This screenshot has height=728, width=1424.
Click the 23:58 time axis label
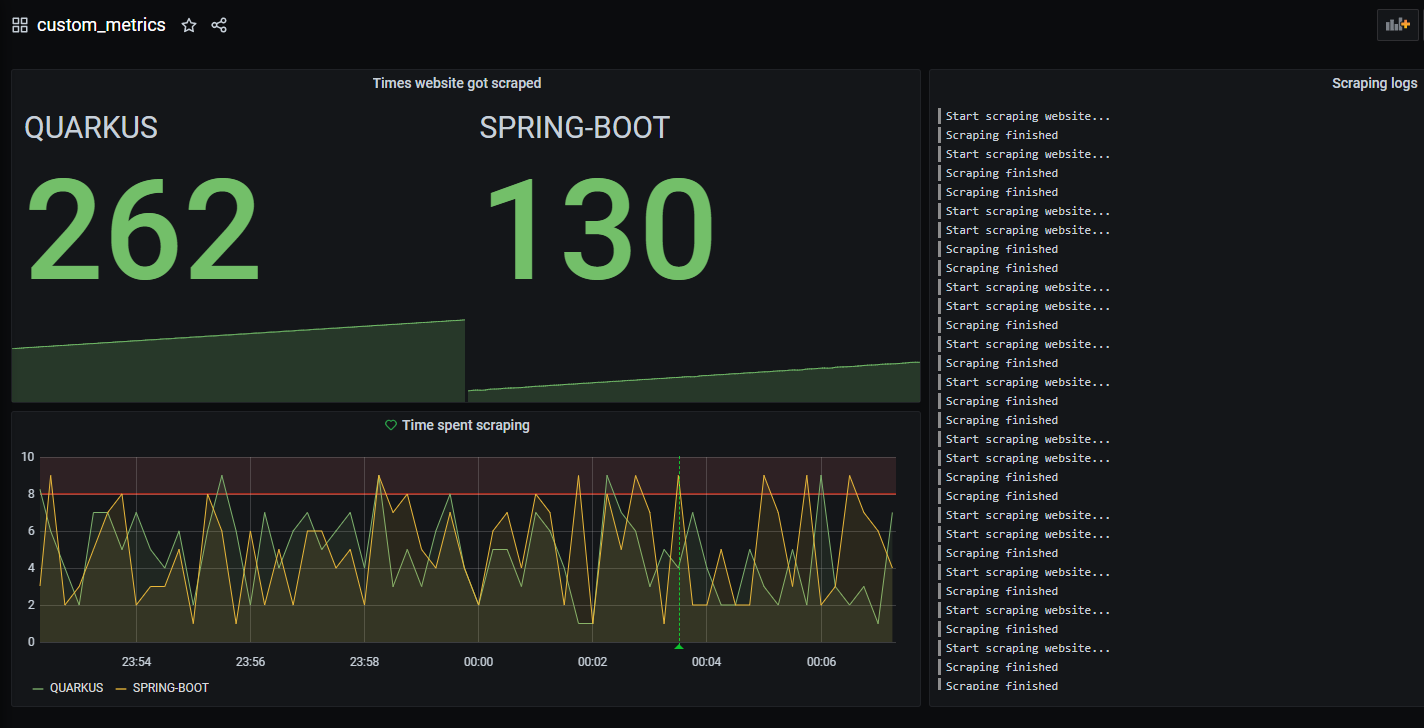(365, 662)
